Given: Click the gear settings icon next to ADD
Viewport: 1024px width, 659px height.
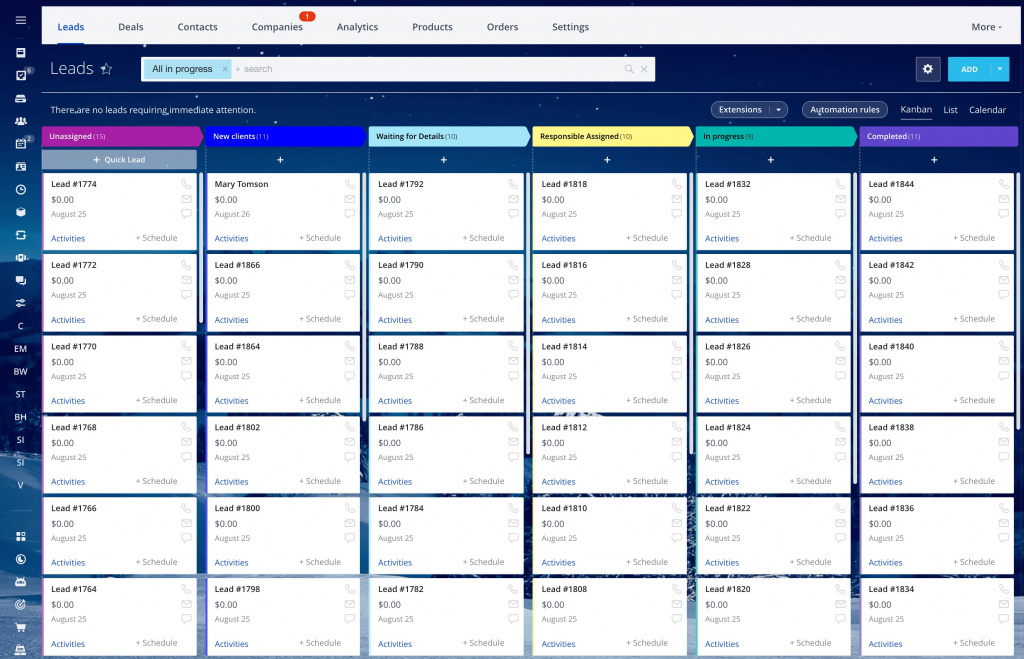Looking at the screenshot, I should tap(928, 69).
